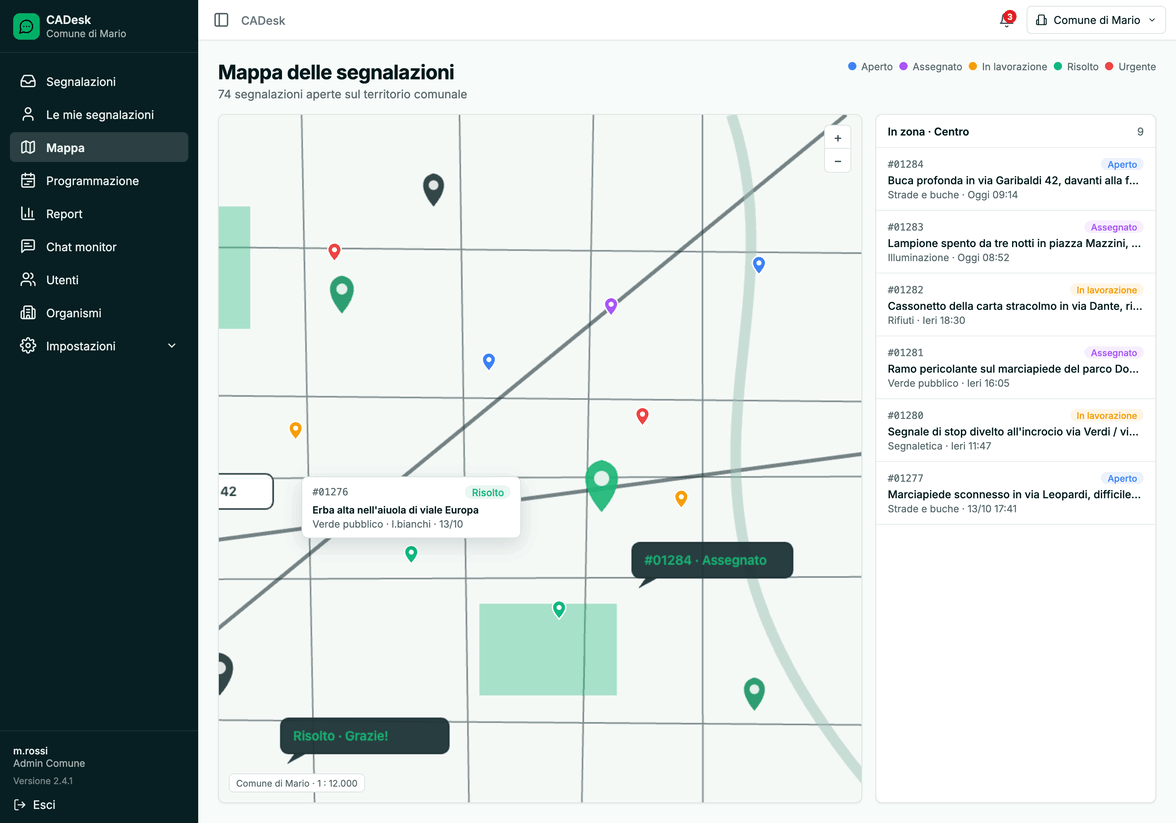1176x823 pixels.
Task: Click Esci to log out
Action: coord(34,805)
